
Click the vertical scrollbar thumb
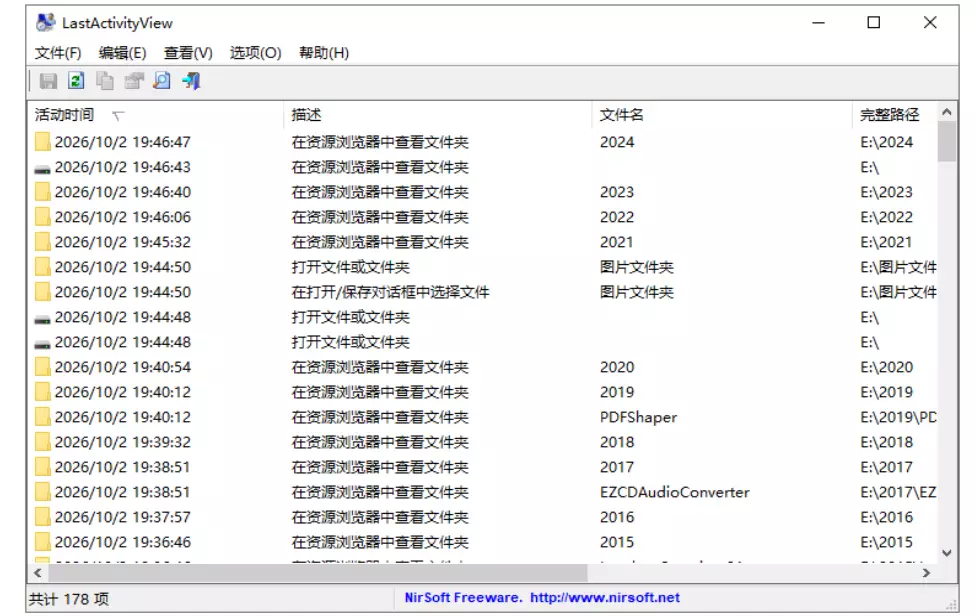click(x=946, y=142)
